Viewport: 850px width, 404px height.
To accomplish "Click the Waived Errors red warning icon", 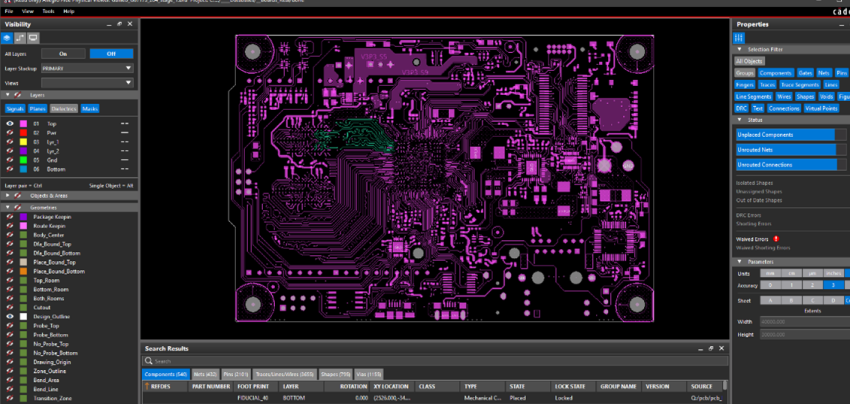I will (x=776, y=239).
